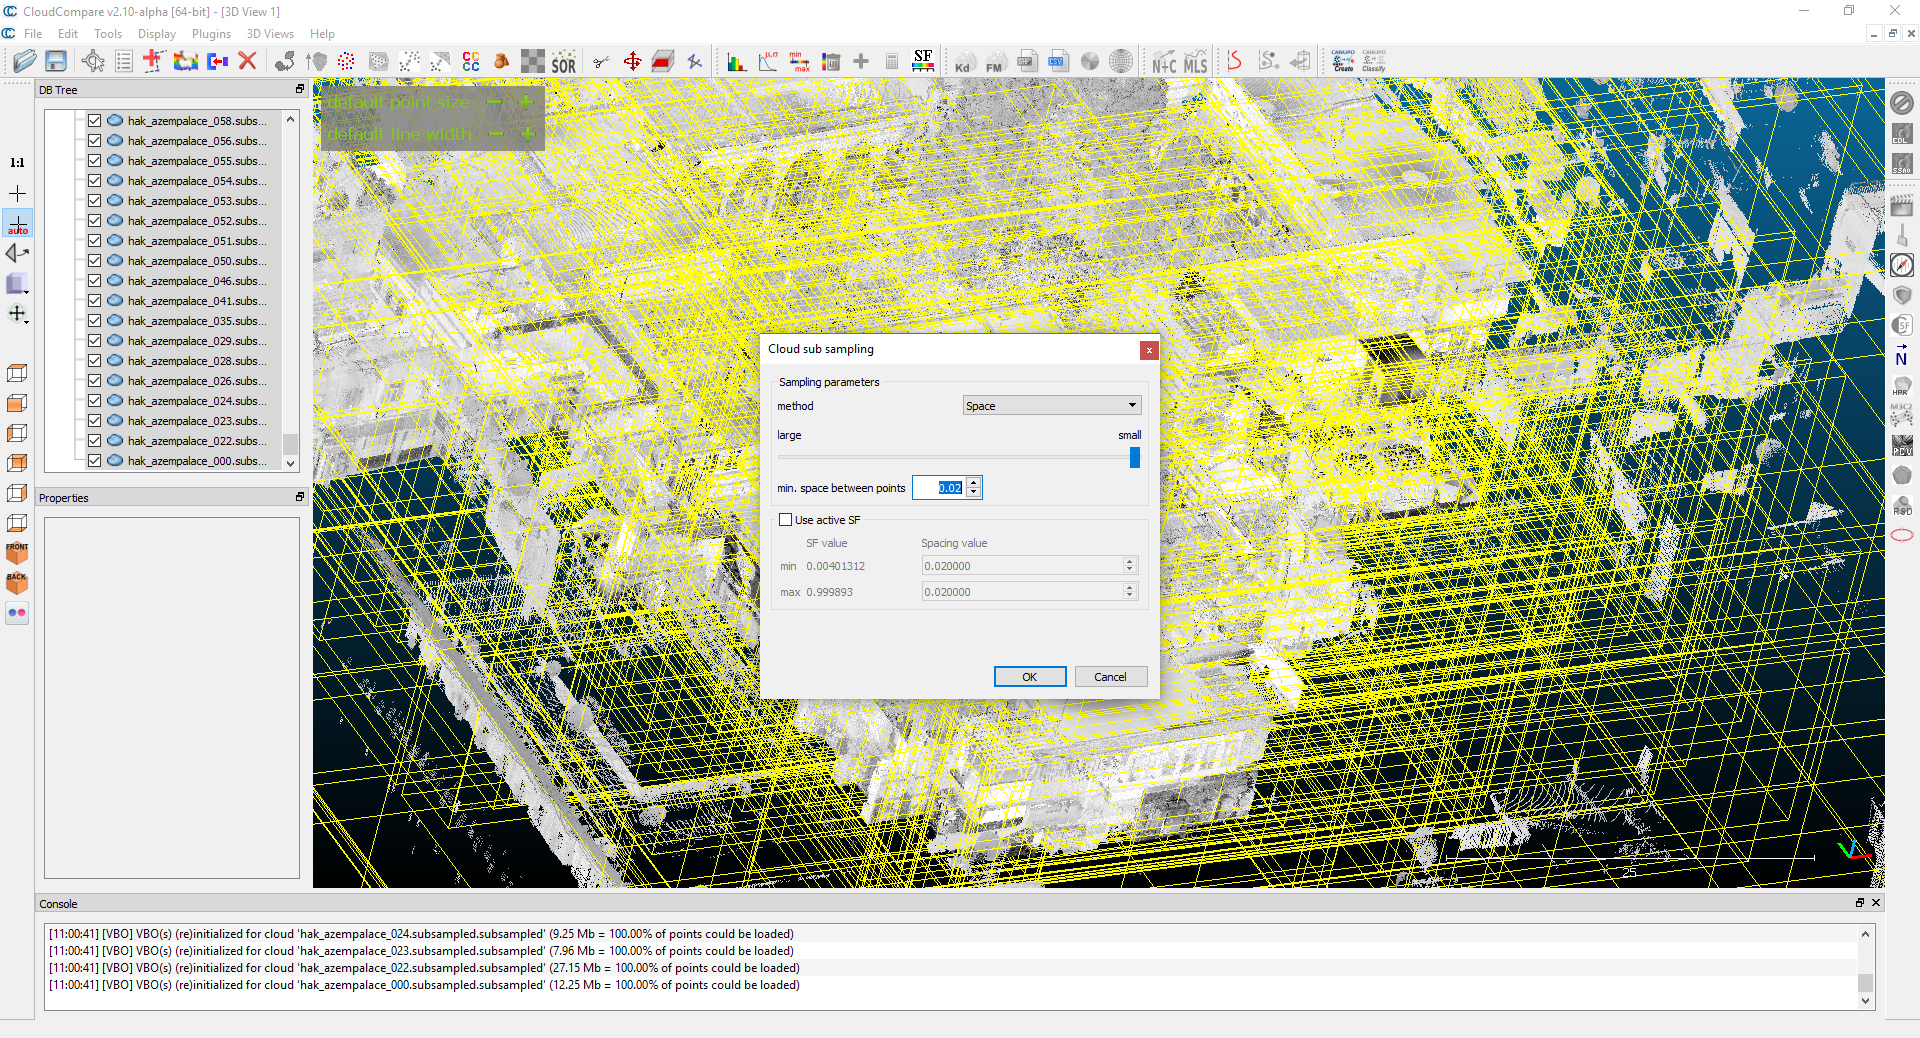Click the histogram icon in the toolbar
Image resolution: width=1920 pixels, height=1038 pixels.
point(736,62)
